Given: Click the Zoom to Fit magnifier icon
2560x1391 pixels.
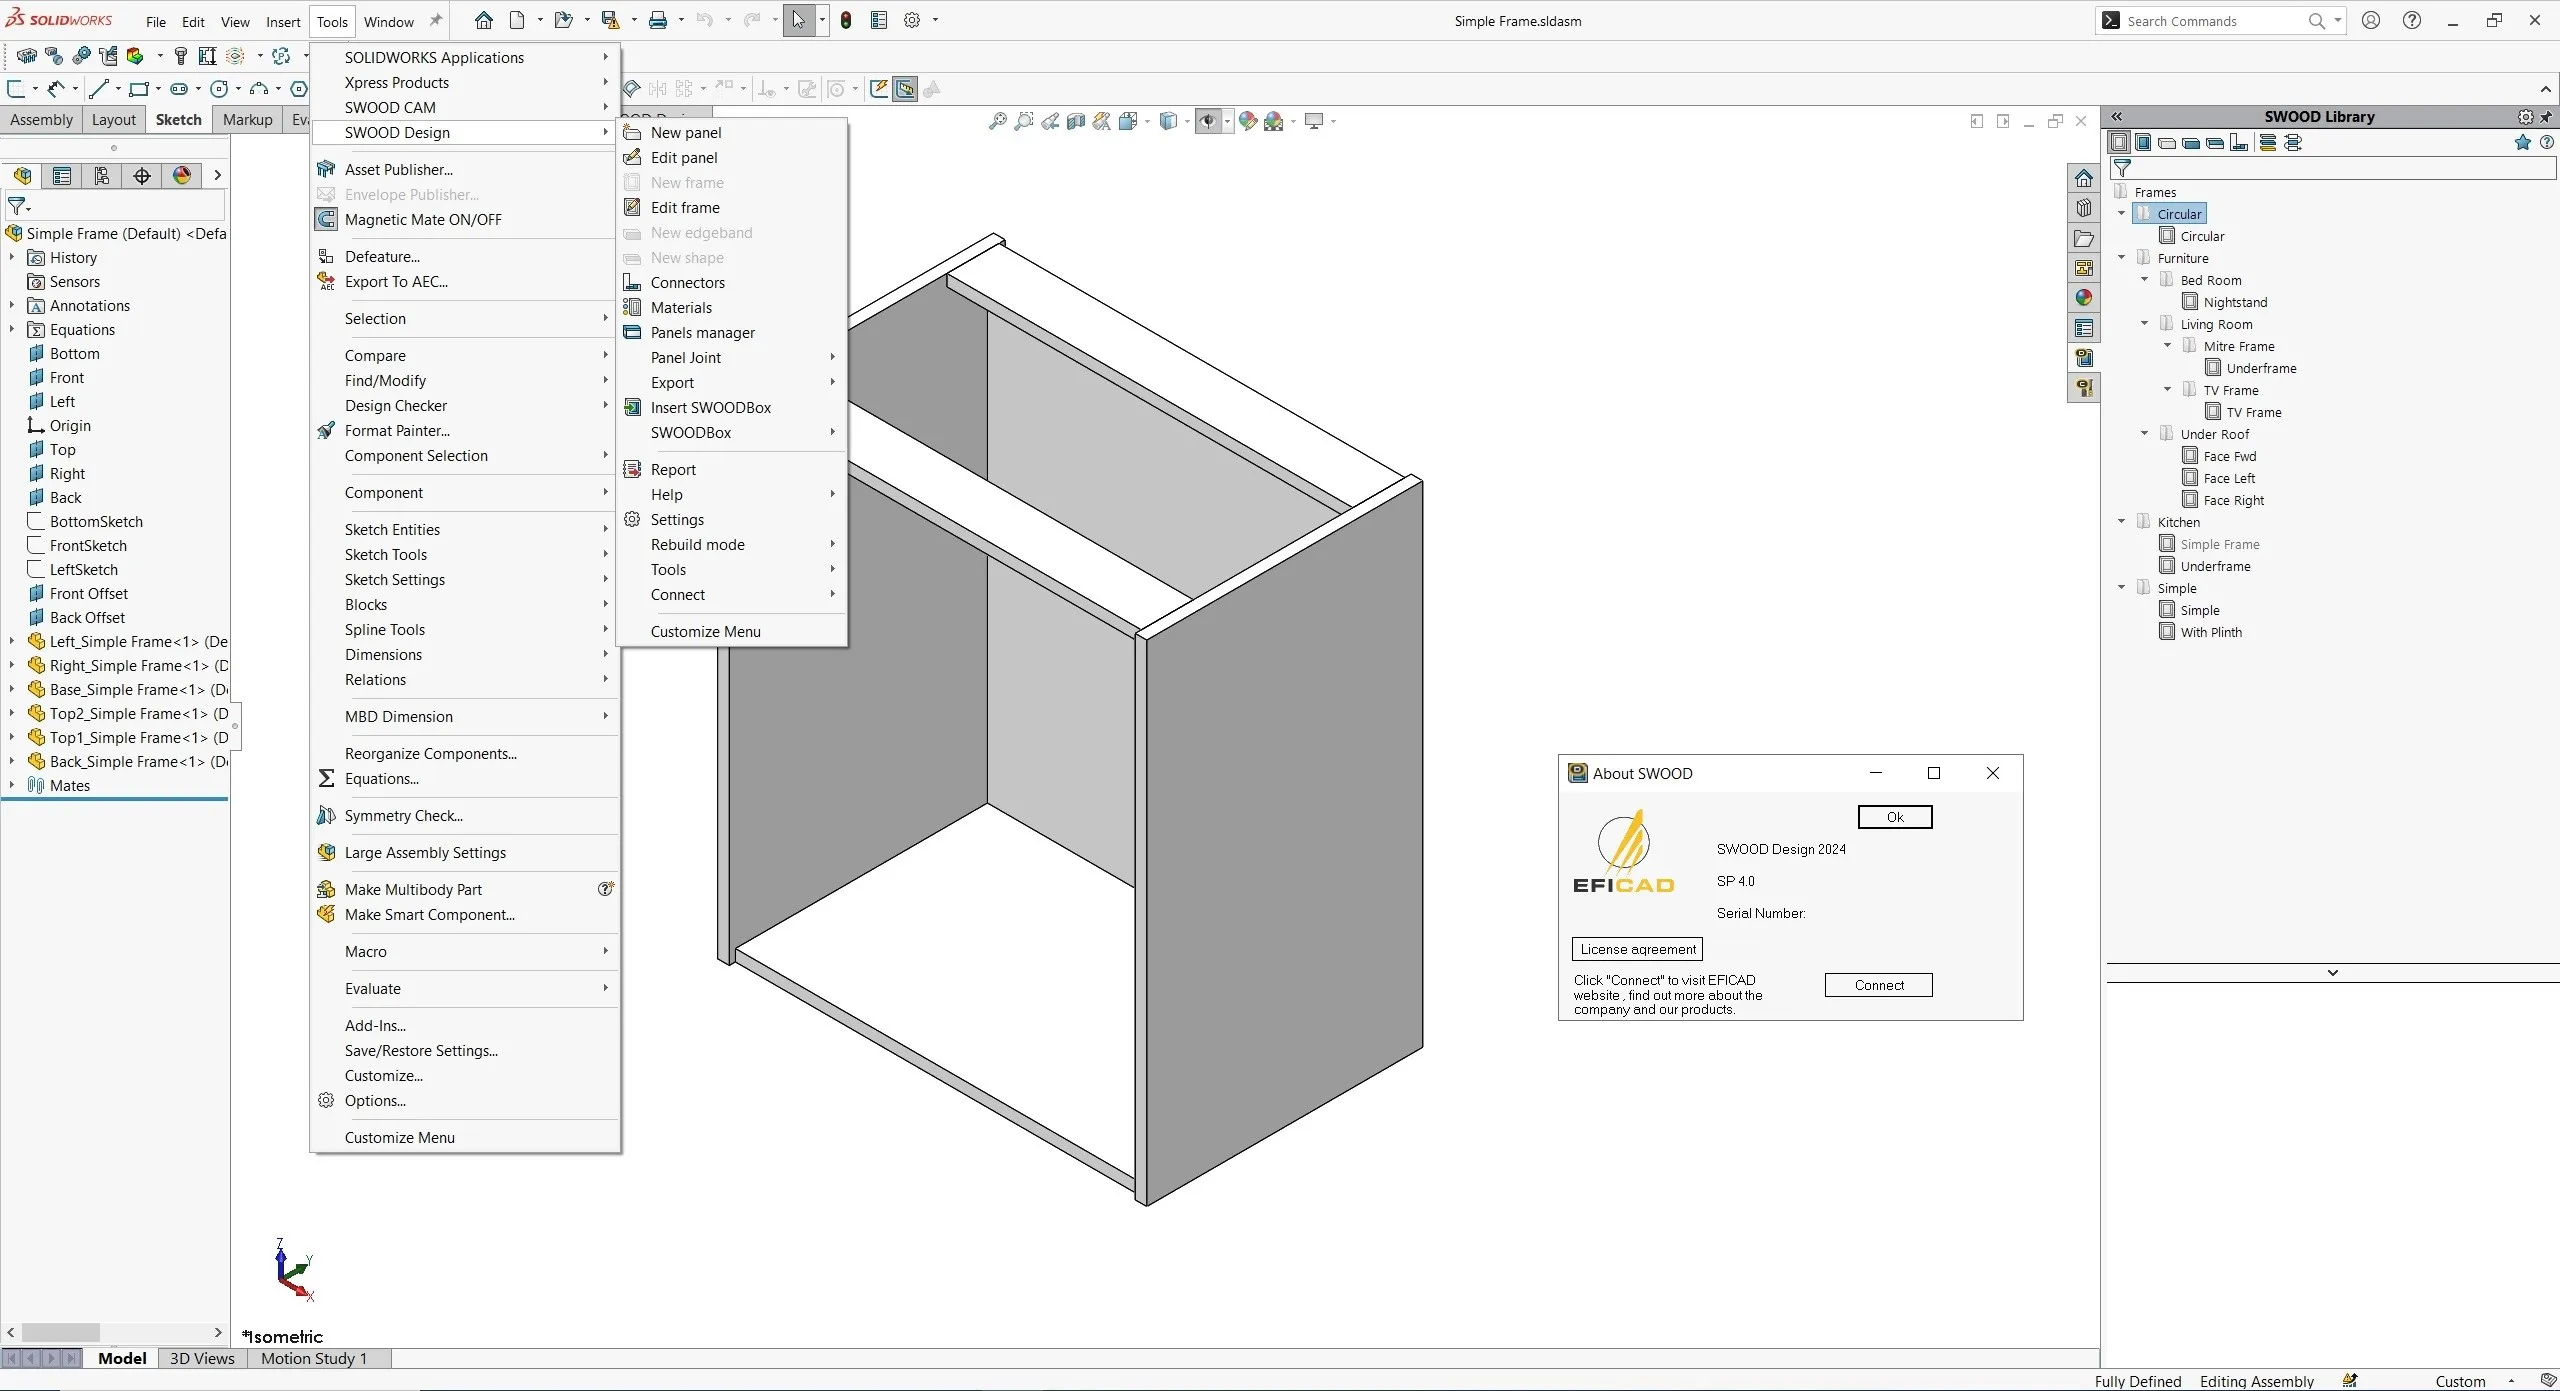Looking at the screenshot, I should 997,121.
